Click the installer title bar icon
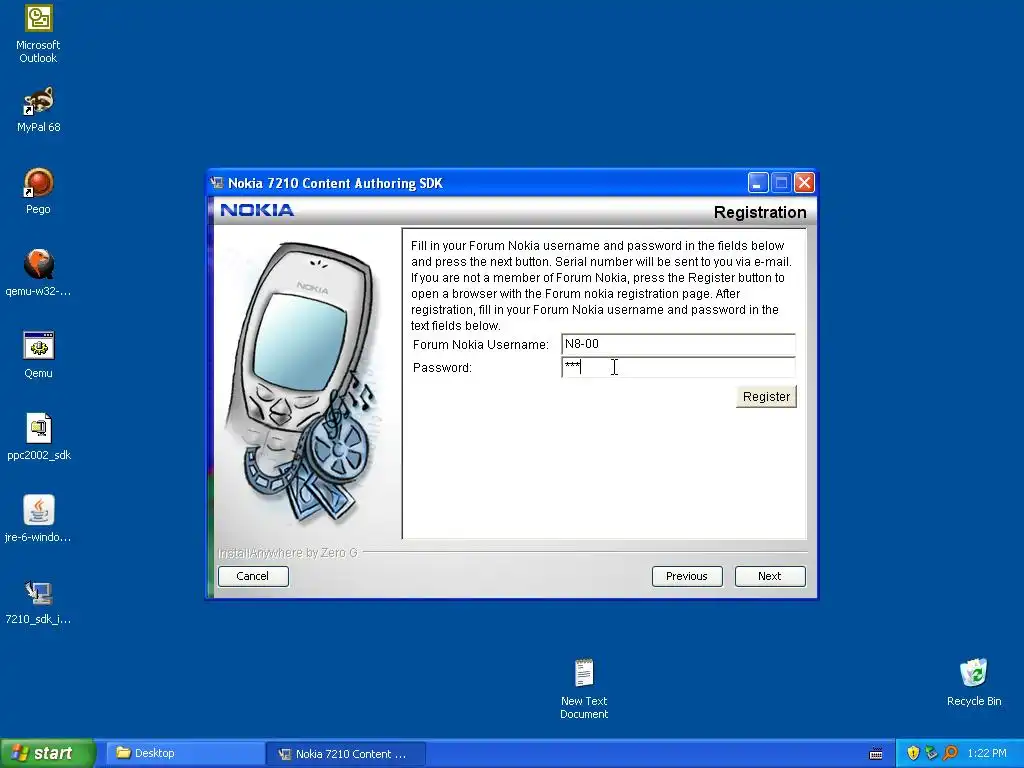Viewport: 1024px width, 768px height. (x=217, y=183)
